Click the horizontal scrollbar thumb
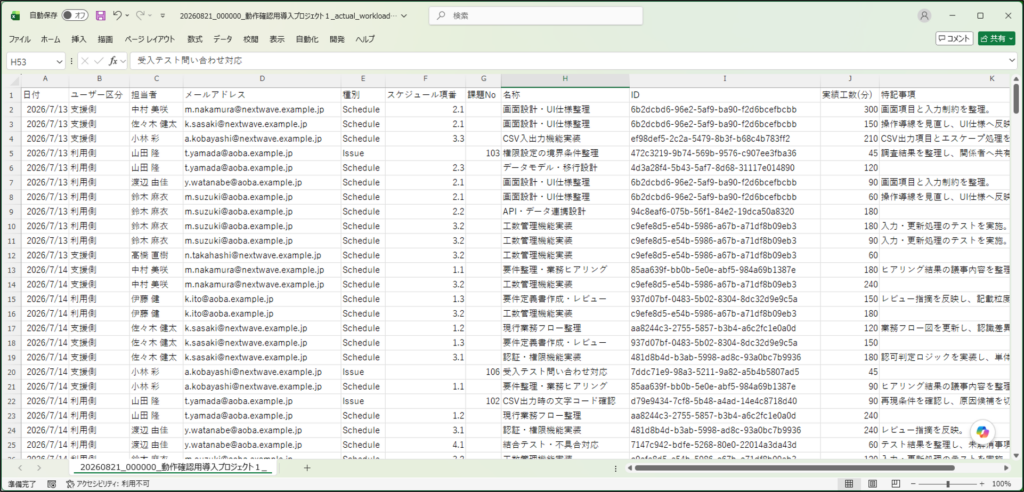This screenshot has height=492, width=1024. click(793, 468)
